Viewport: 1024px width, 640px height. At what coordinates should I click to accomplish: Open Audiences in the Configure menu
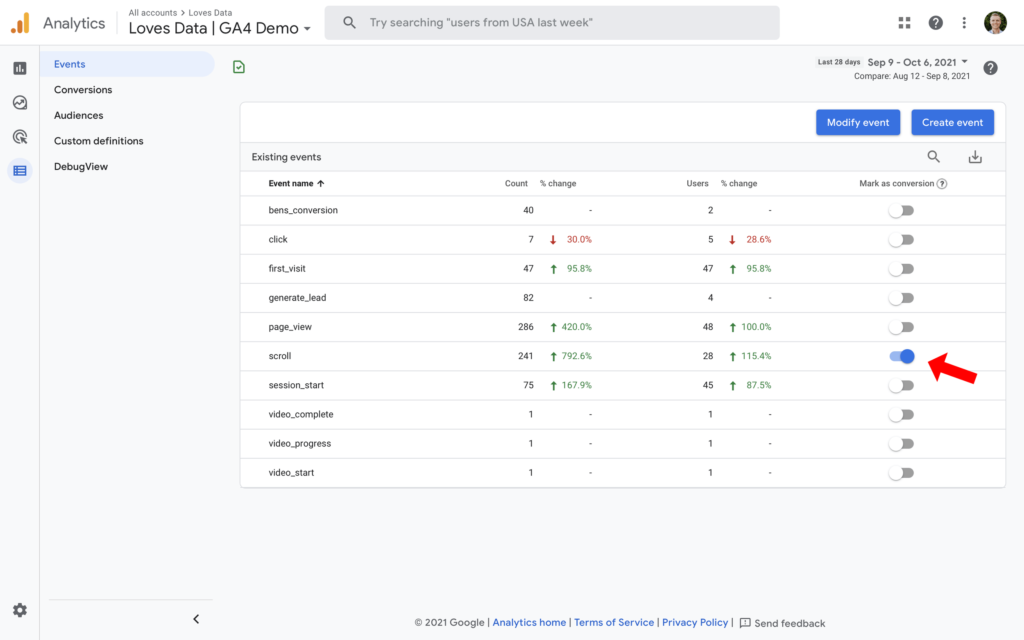tap(78, 115)
